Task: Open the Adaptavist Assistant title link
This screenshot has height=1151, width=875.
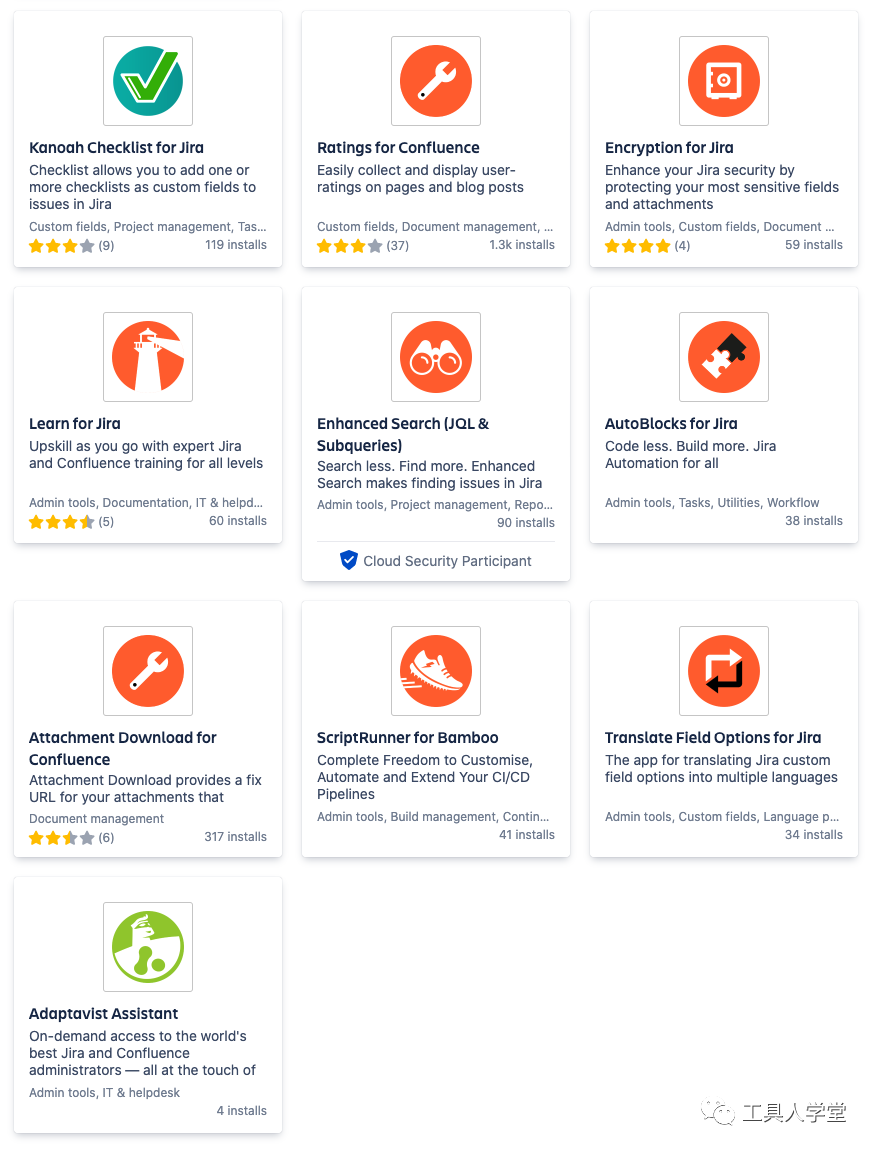Action: pyautogui.click(x=104, y=1014)
